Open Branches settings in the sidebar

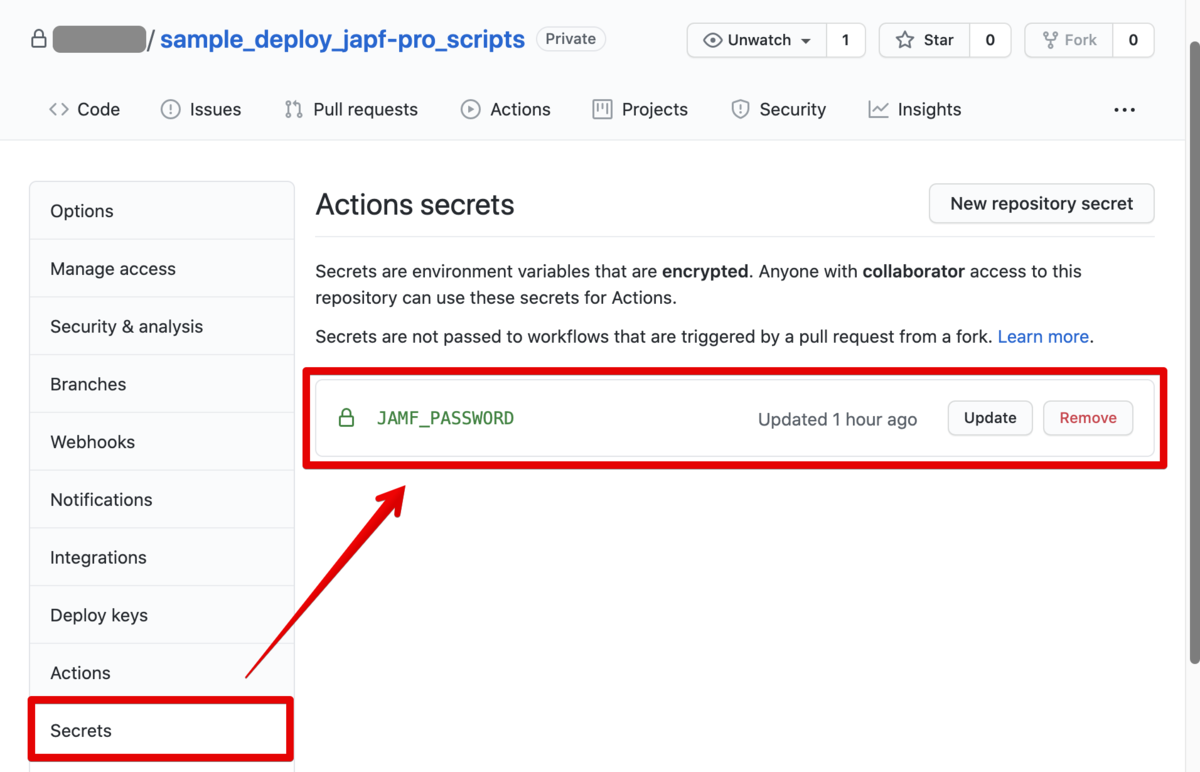click(x=162, y=384)
